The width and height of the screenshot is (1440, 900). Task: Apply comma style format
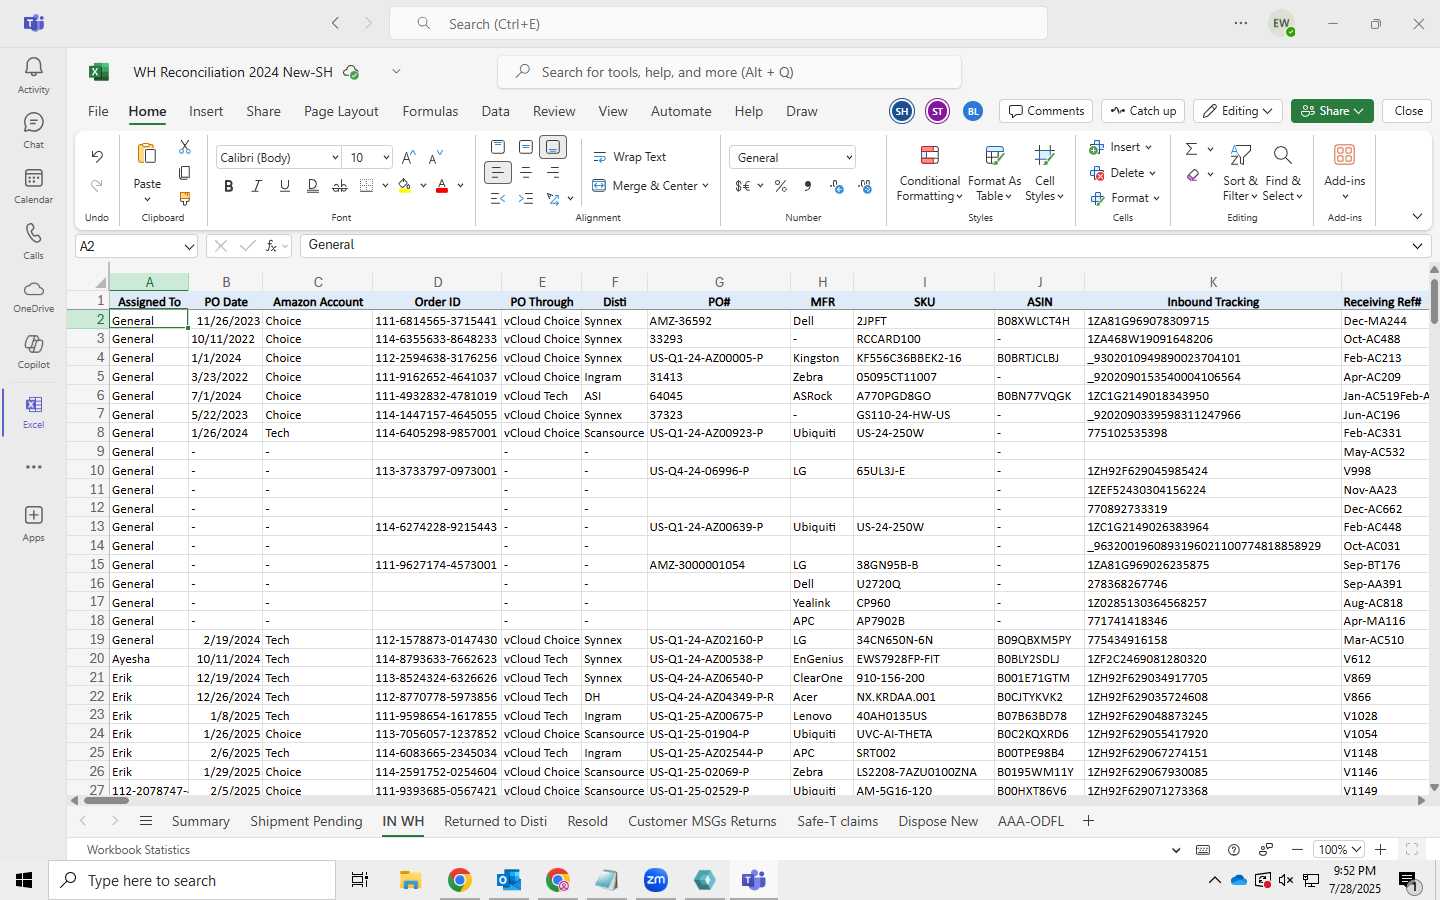807,186
